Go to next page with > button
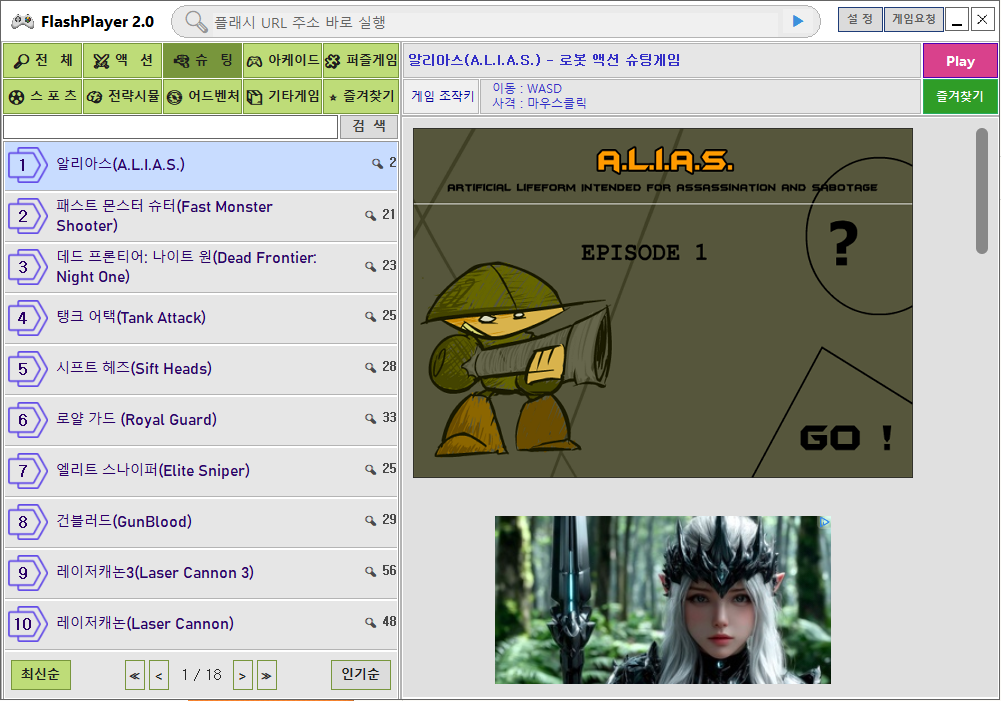 [243, 675]
